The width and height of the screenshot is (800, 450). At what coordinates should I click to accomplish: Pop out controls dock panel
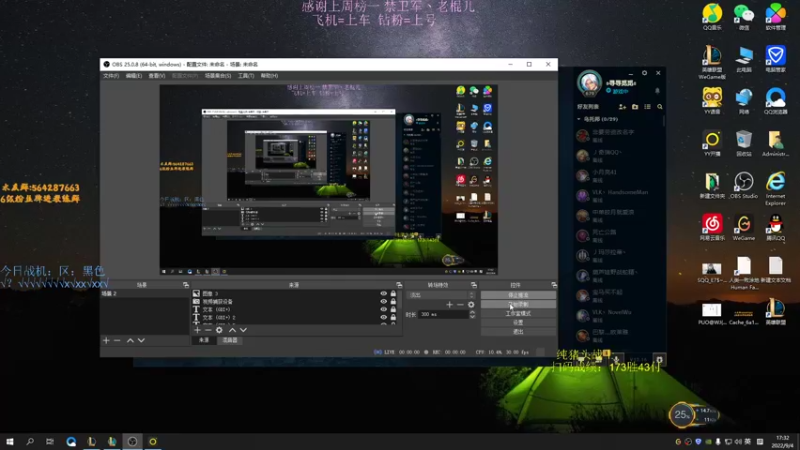point(554,285)
